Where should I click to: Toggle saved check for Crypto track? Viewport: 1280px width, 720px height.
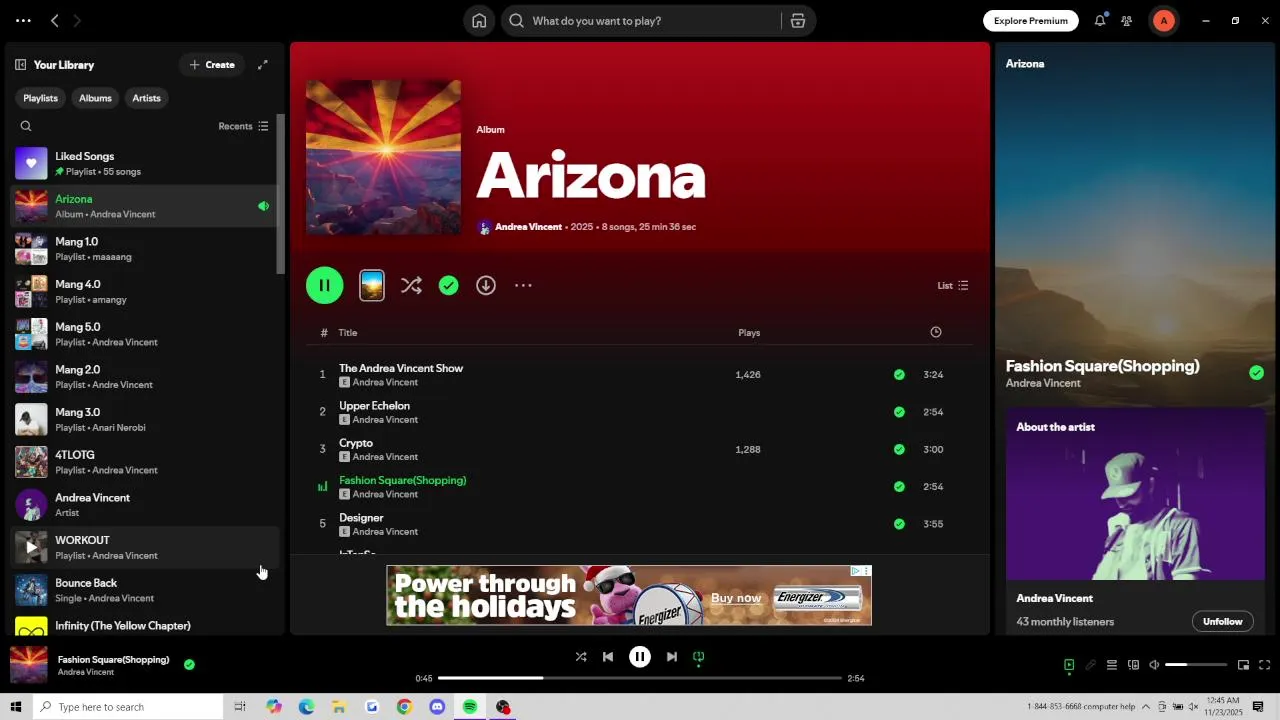pos(899,450)
